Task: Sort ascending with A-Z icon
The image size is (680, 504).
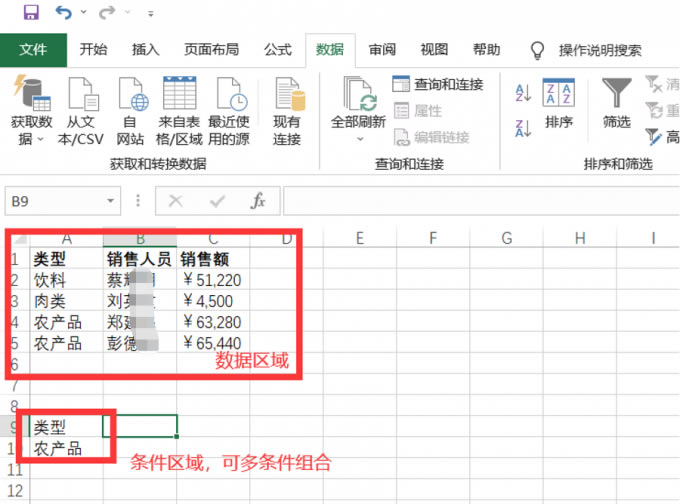Action: [523, 92]
